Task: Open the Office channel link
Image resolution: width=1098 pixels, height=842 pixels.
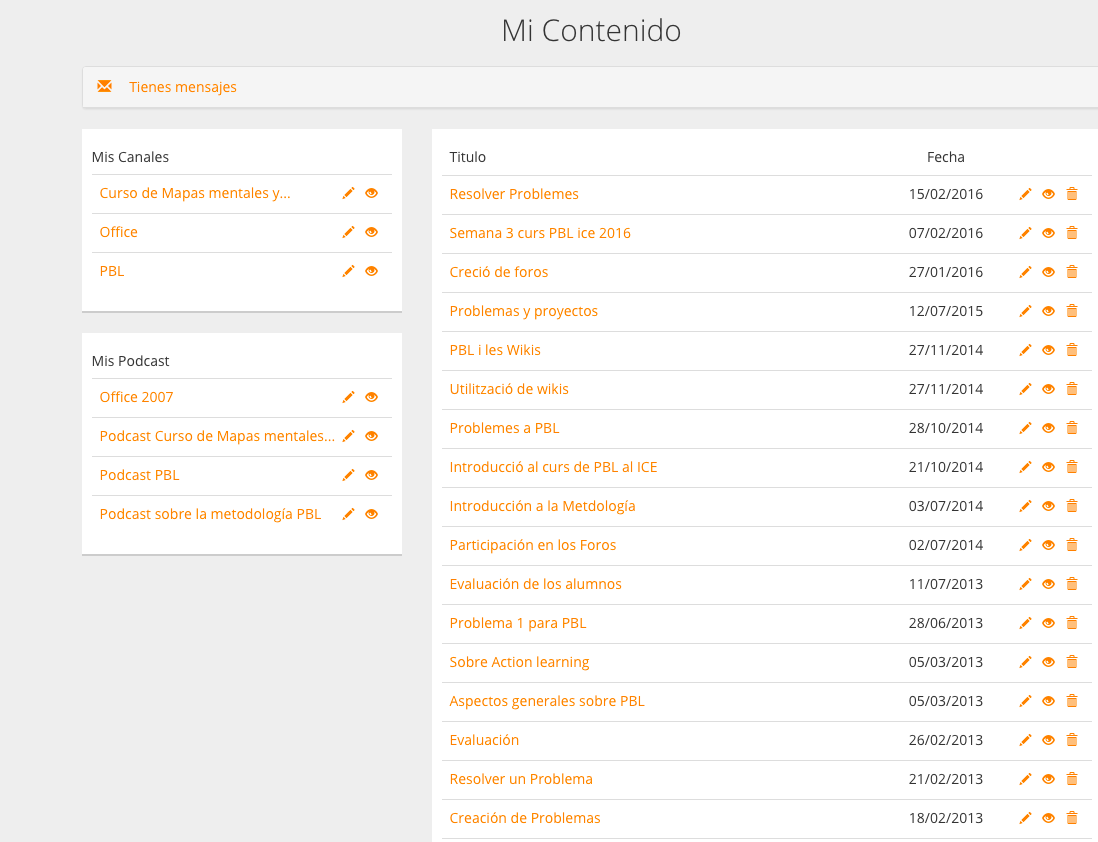Action: click(x=118, y=233)
